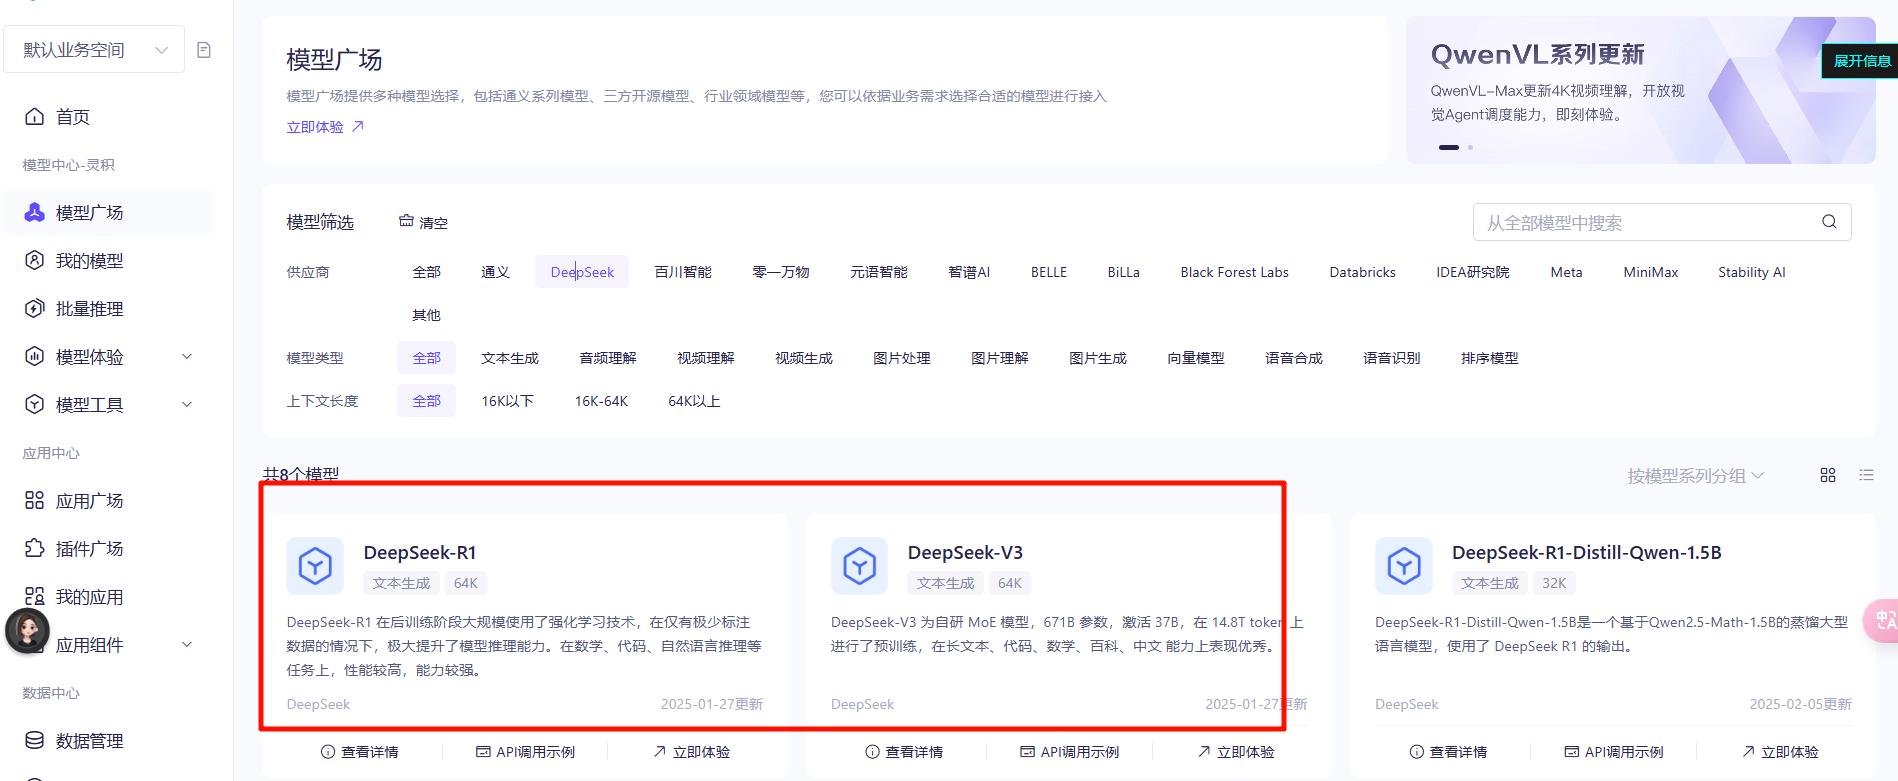Select Stability AI supplier filter
This screenshot has width=1898, height=781.
pyautogui.click(x=1751, y=272)
